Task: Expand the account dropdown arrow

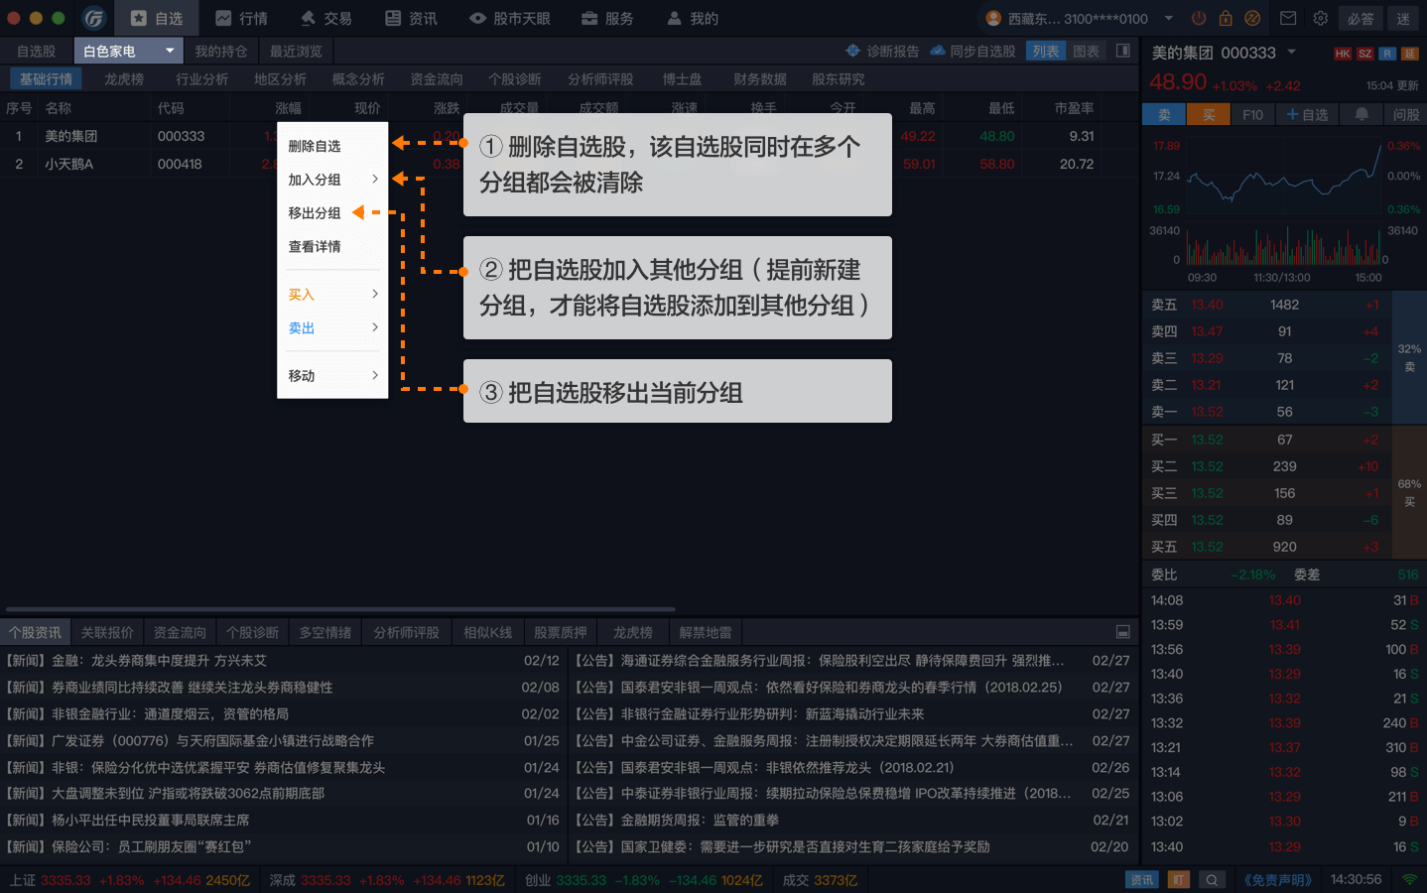Action: pyautogui.click(x=1168, y=18)
